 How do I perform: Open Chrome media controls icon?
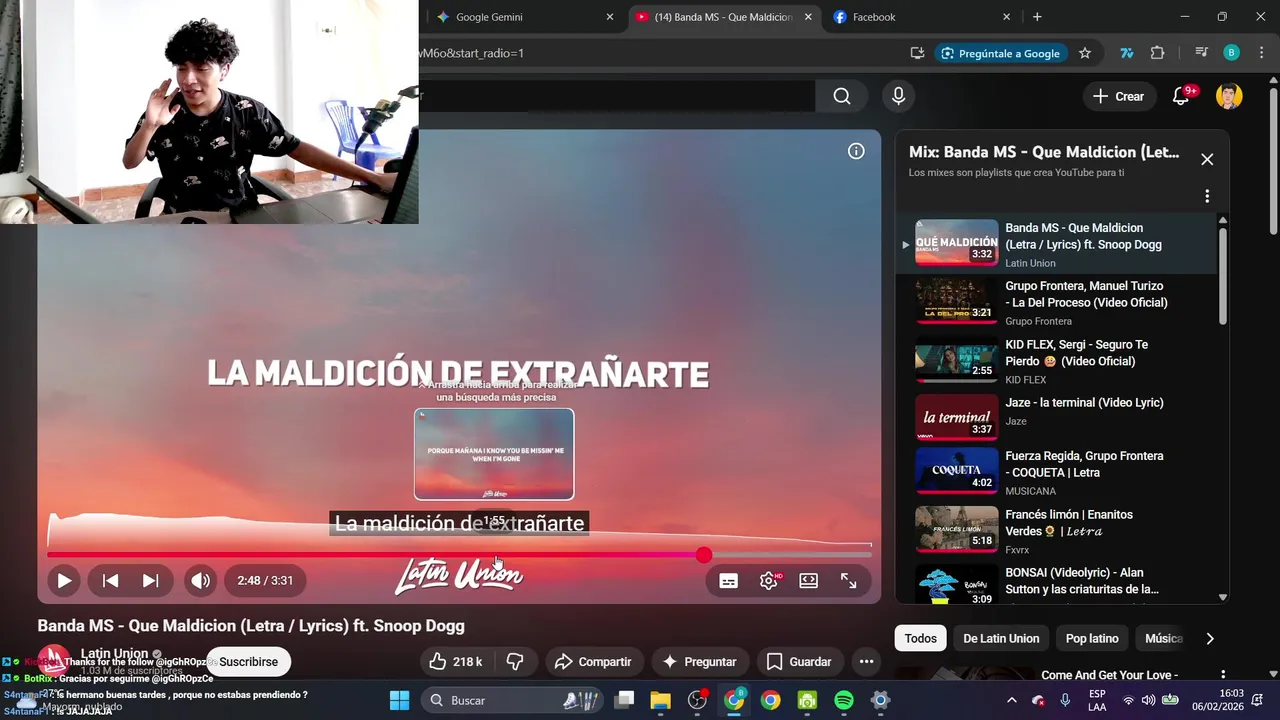(1202, 53)
